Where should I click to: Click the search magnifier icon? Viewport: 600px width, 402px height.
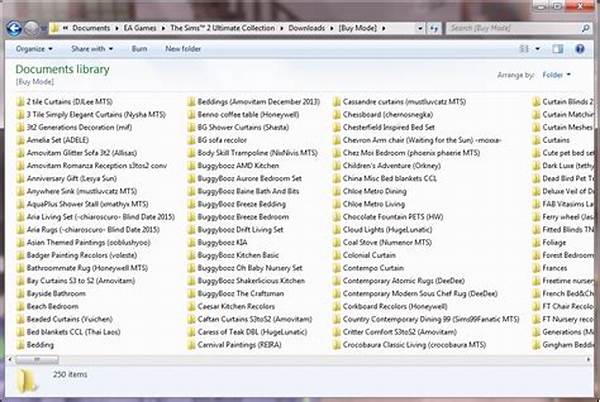585,28
